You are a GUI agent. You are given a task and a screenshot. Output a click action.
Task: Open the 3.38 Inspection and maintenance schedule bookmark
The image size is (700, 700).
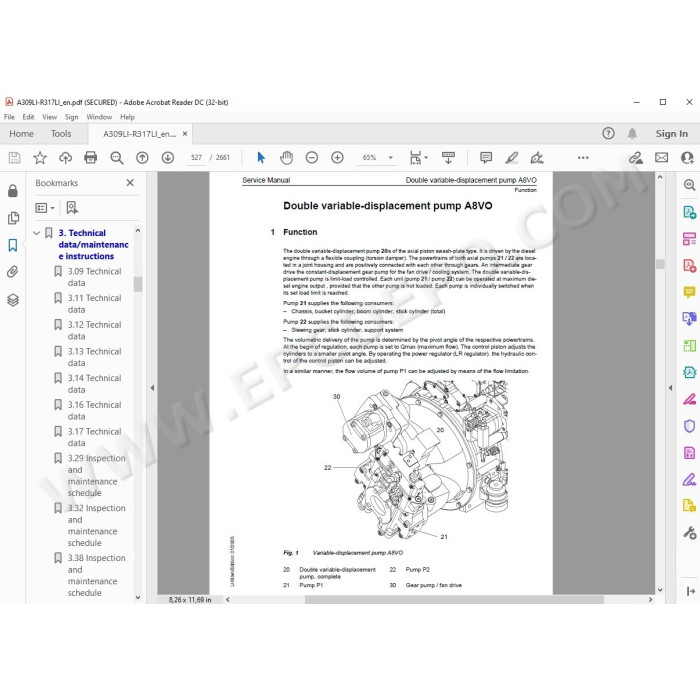[96, 575]
